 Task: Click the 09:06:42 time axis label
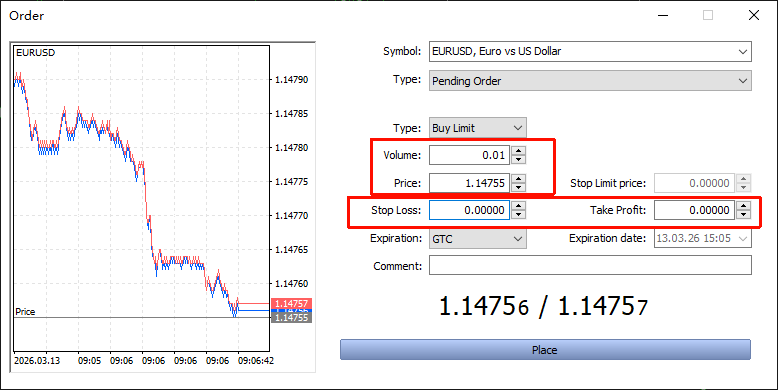(256, 361)
